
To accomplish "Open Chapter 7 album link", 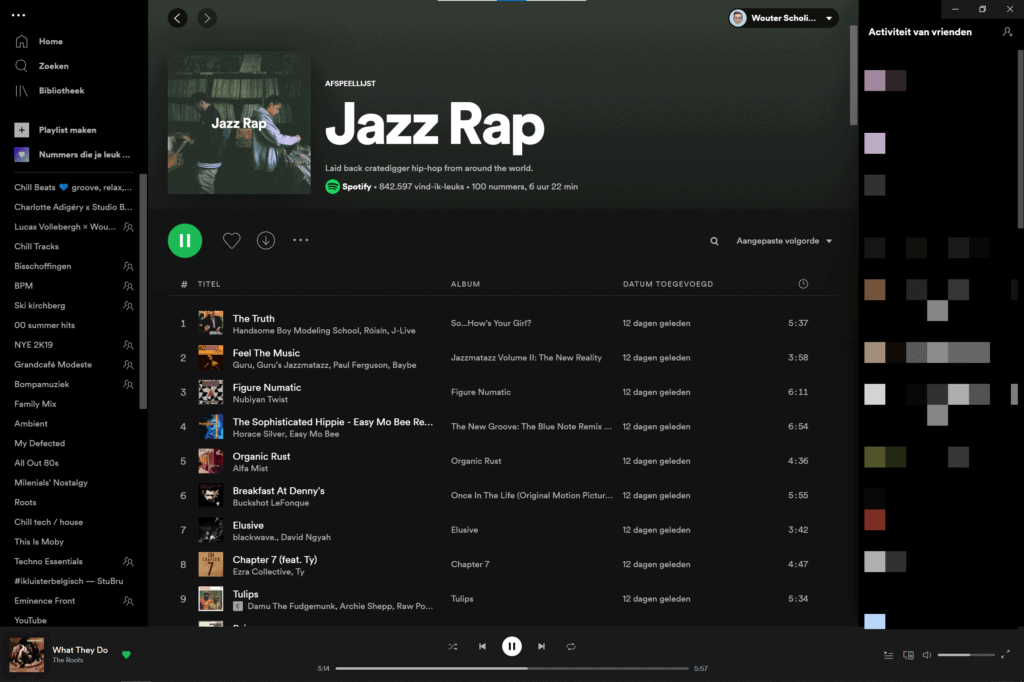I will tap(470, 564).
